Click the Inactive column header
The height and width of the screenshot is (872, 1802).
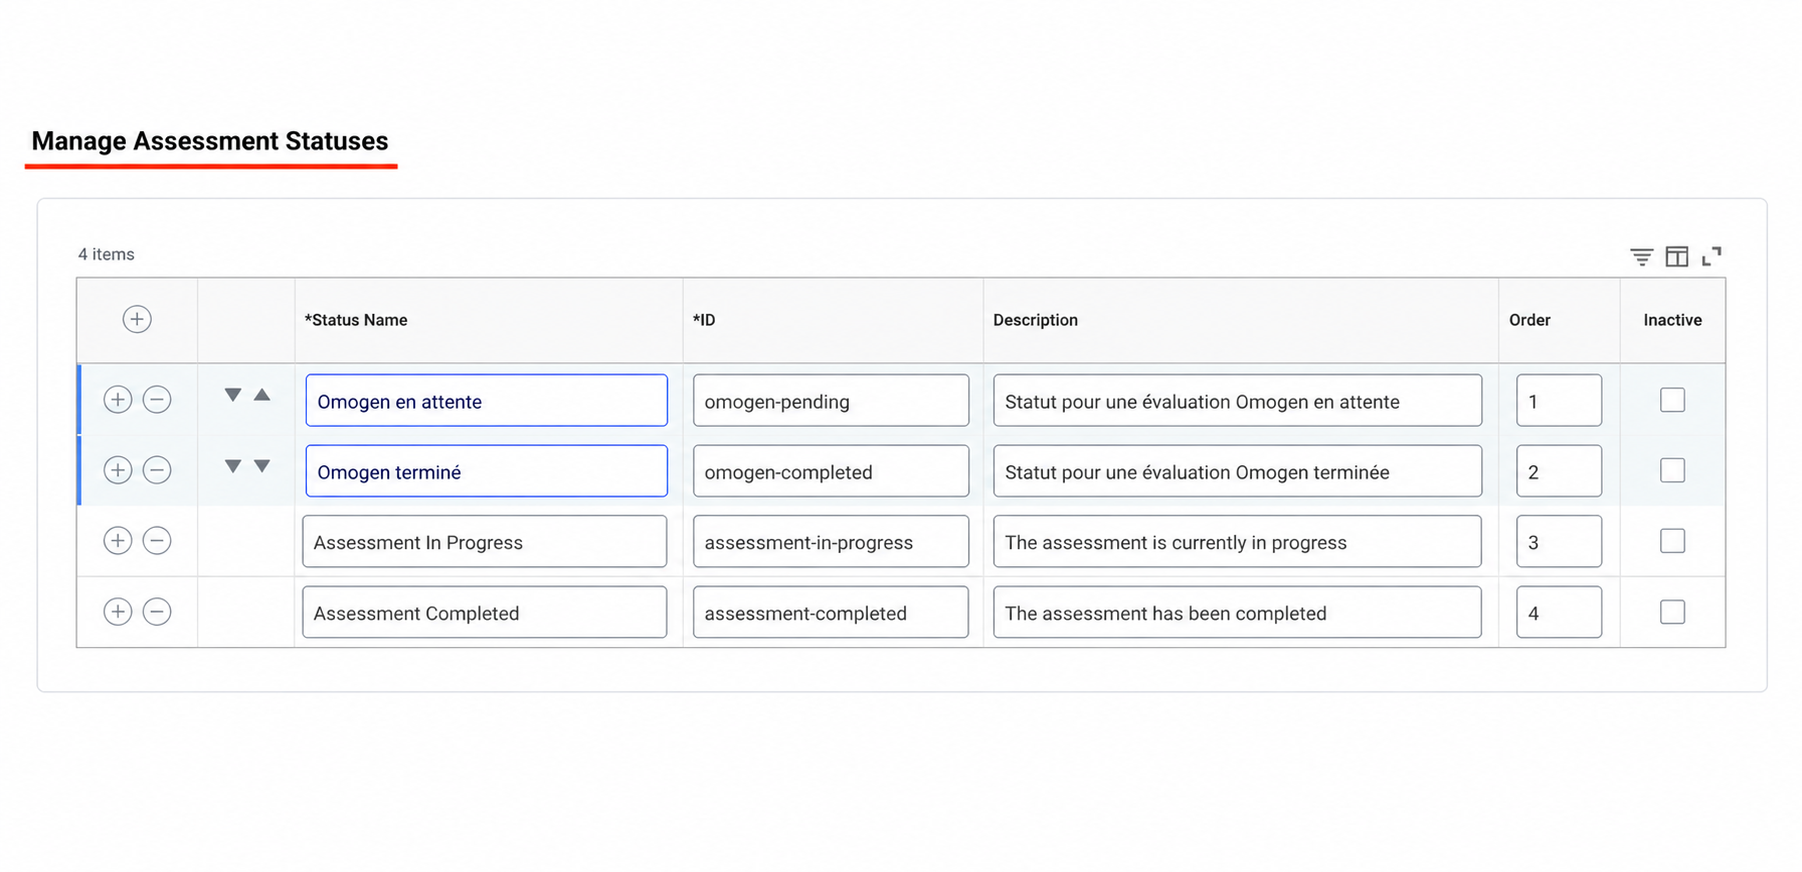pyautogui.click(x=1672, y=320)
